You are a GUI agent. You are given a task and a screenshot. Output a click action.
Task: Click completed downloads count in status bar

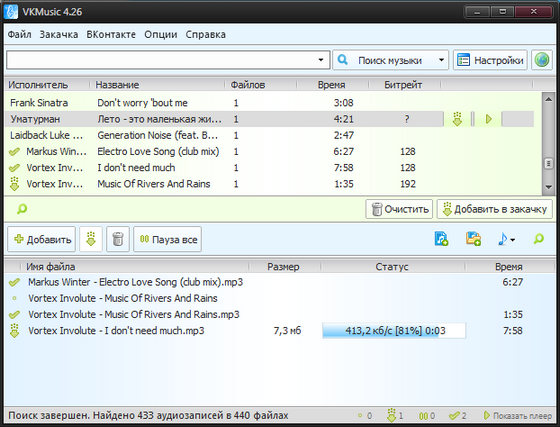pos(458,416)
